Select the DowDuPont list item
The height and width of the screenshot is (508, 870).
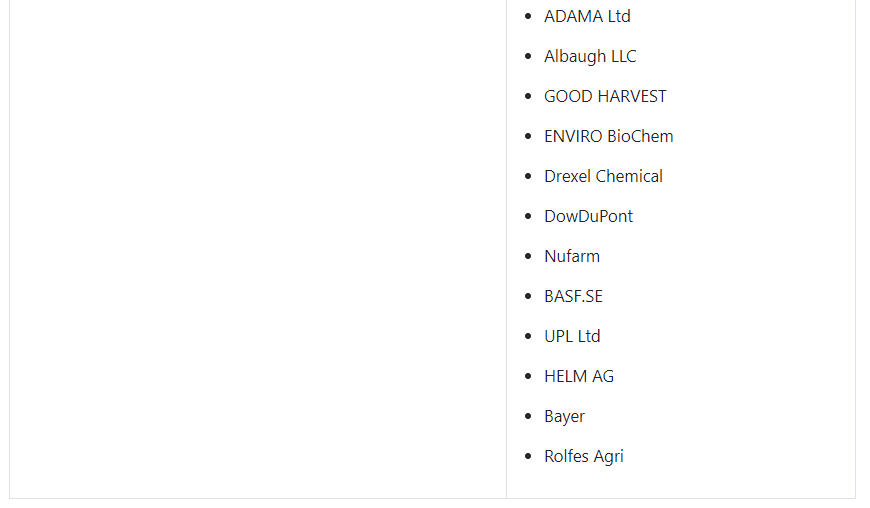(x=588, y=216)
